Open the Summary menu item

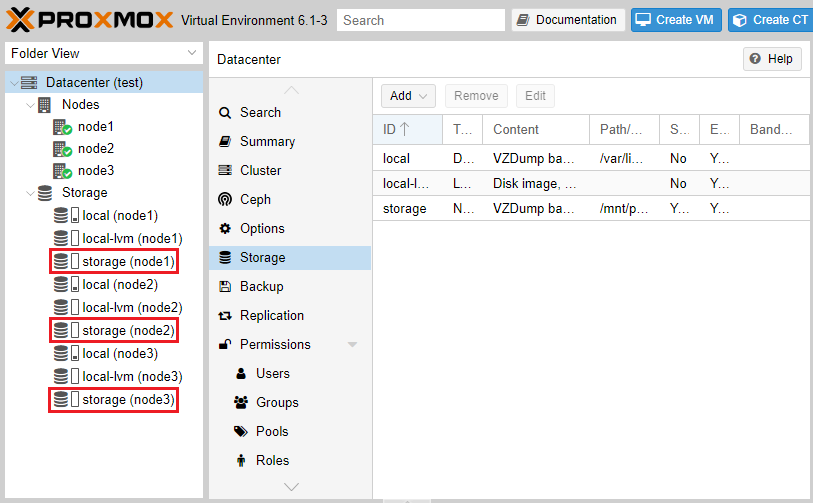(x=267, y=142)
